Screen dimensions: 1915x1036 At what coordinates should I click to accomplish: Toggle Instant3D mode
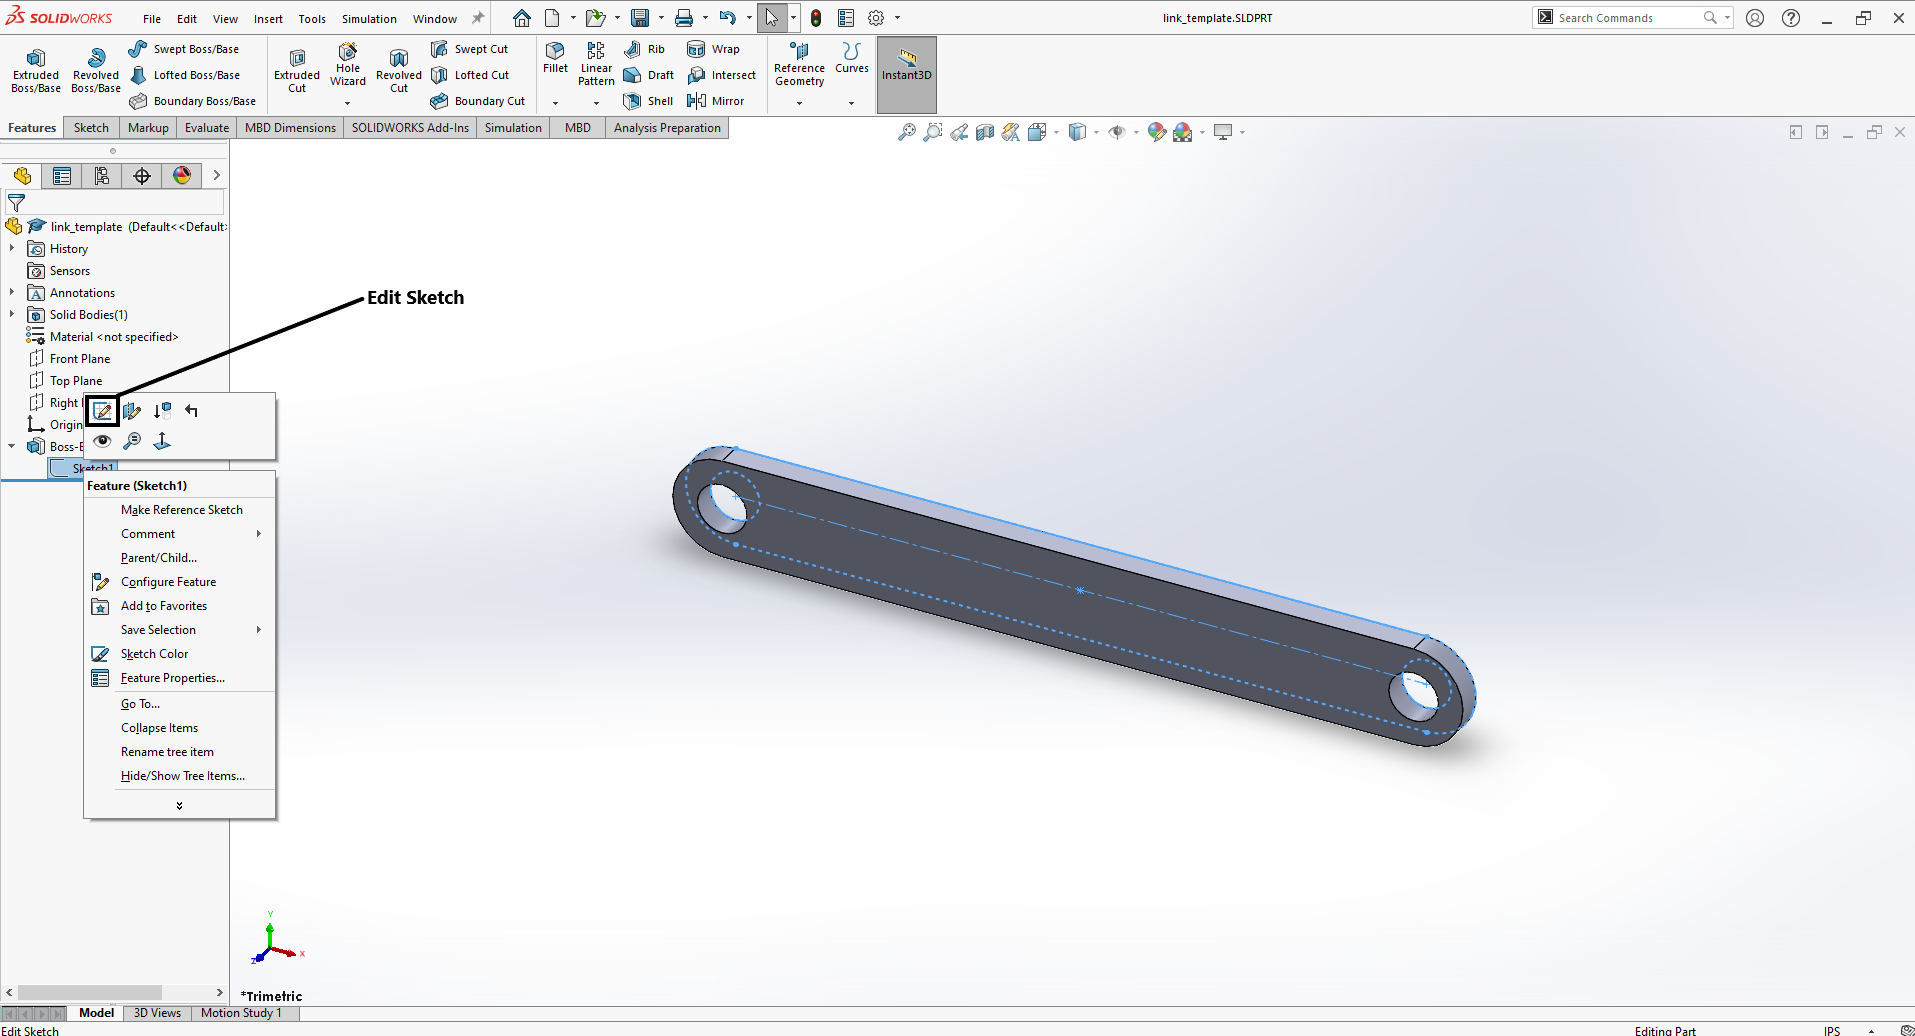click(906, 68)
